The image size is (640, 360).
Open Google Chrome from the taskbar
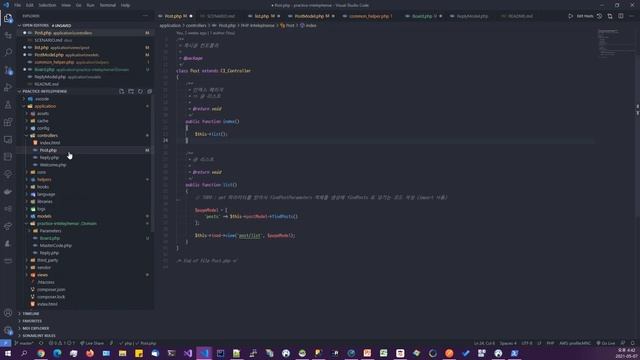[x=41, y=353]
